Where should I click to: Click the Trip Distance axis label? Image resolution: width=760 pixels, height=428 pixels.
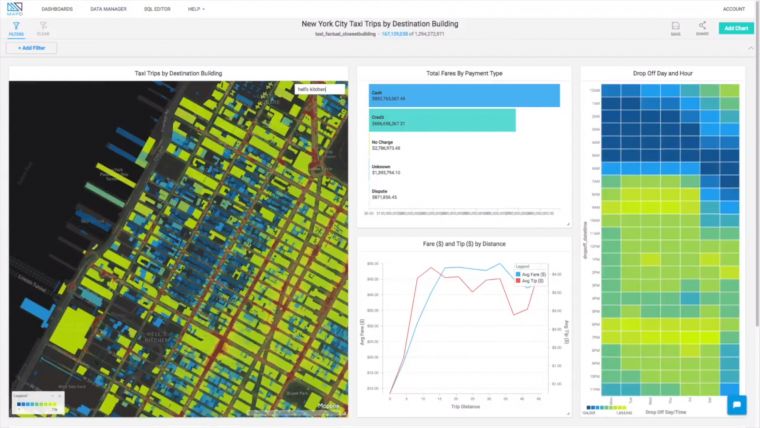[465, 407]
